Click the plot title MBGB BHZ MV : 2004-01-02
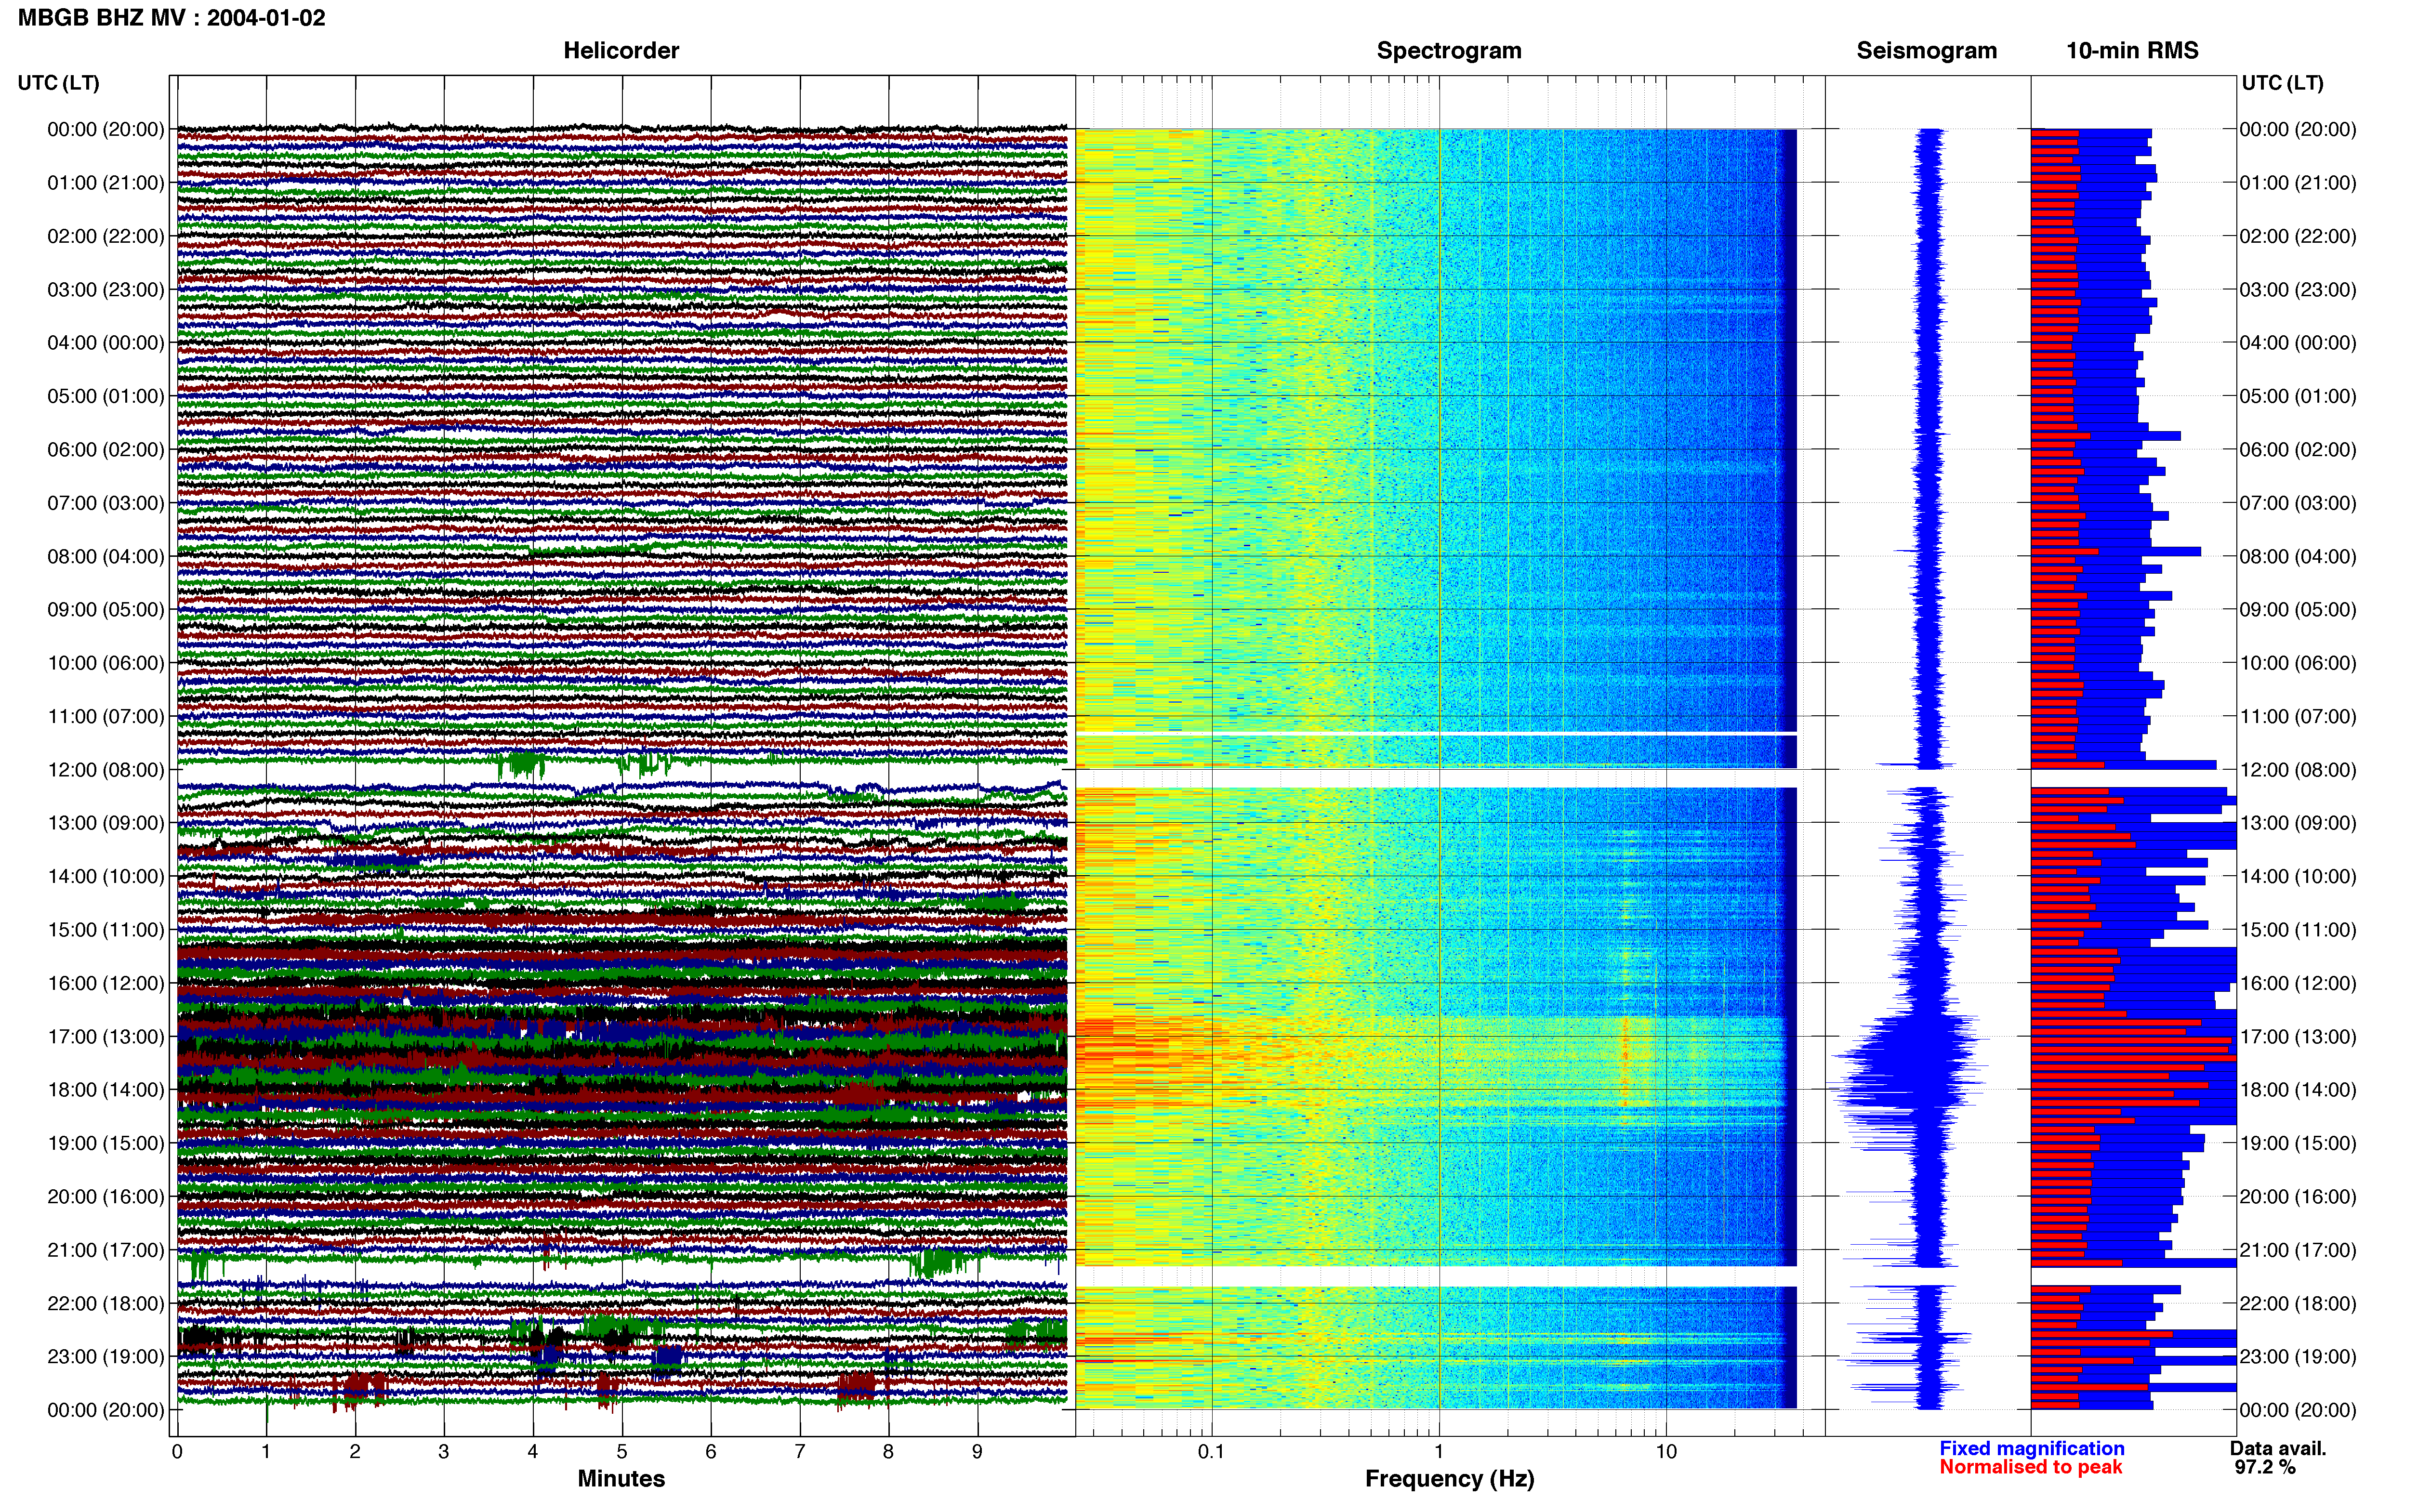Viewport: 2418px width, 1512px height. [x=171, y=18]
